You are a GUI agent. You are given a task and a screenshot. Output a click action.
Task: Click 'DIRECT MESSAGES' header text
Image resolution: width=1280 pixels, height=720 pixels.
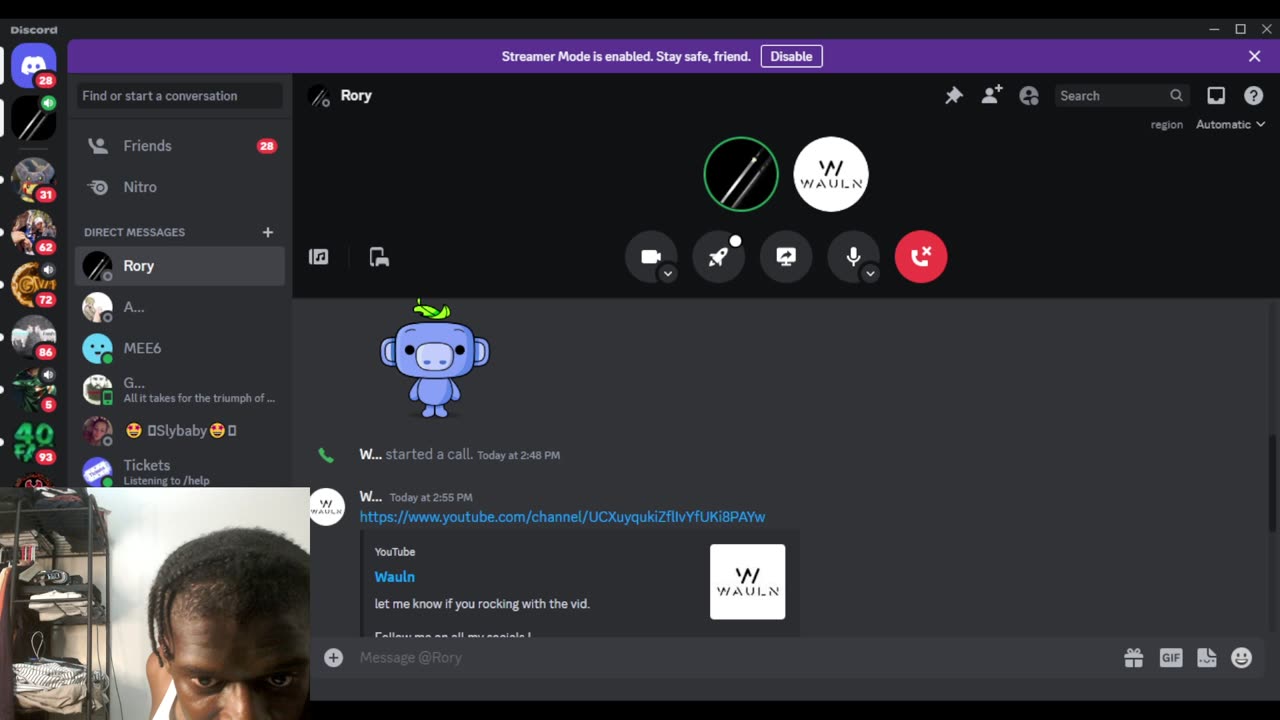tap(134, 232)
